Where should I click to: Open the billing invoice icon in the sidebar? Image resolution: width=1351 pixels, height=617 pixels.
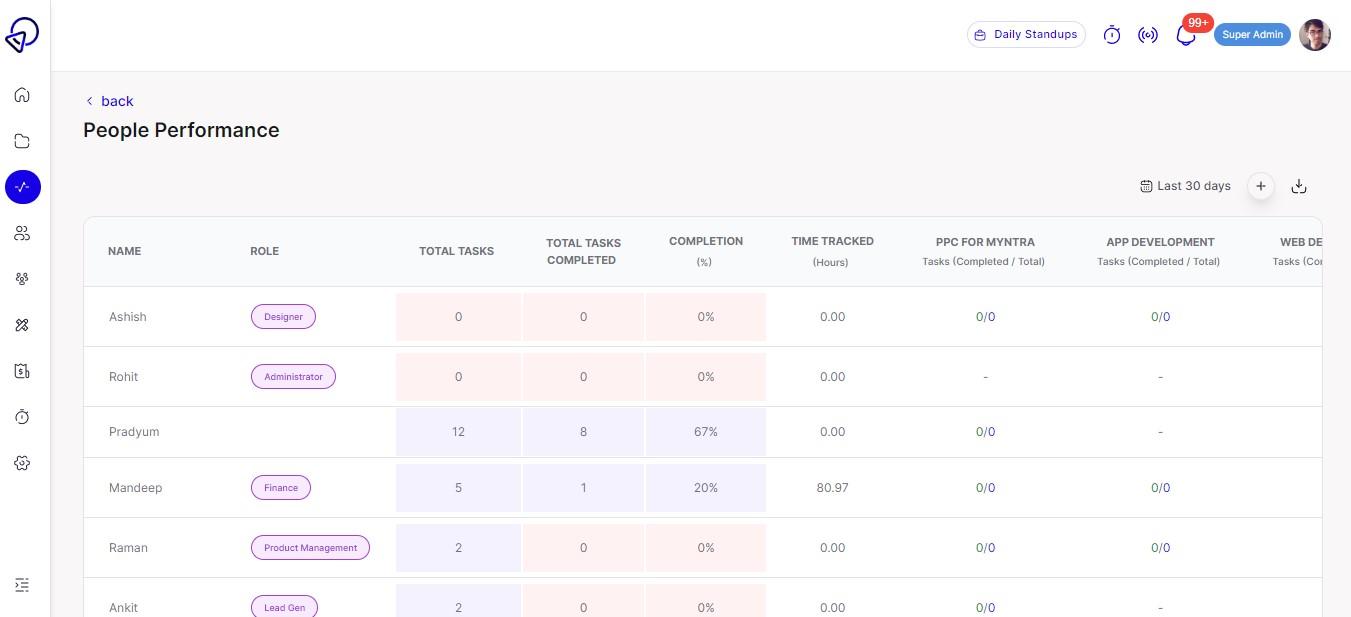[22, 371]
